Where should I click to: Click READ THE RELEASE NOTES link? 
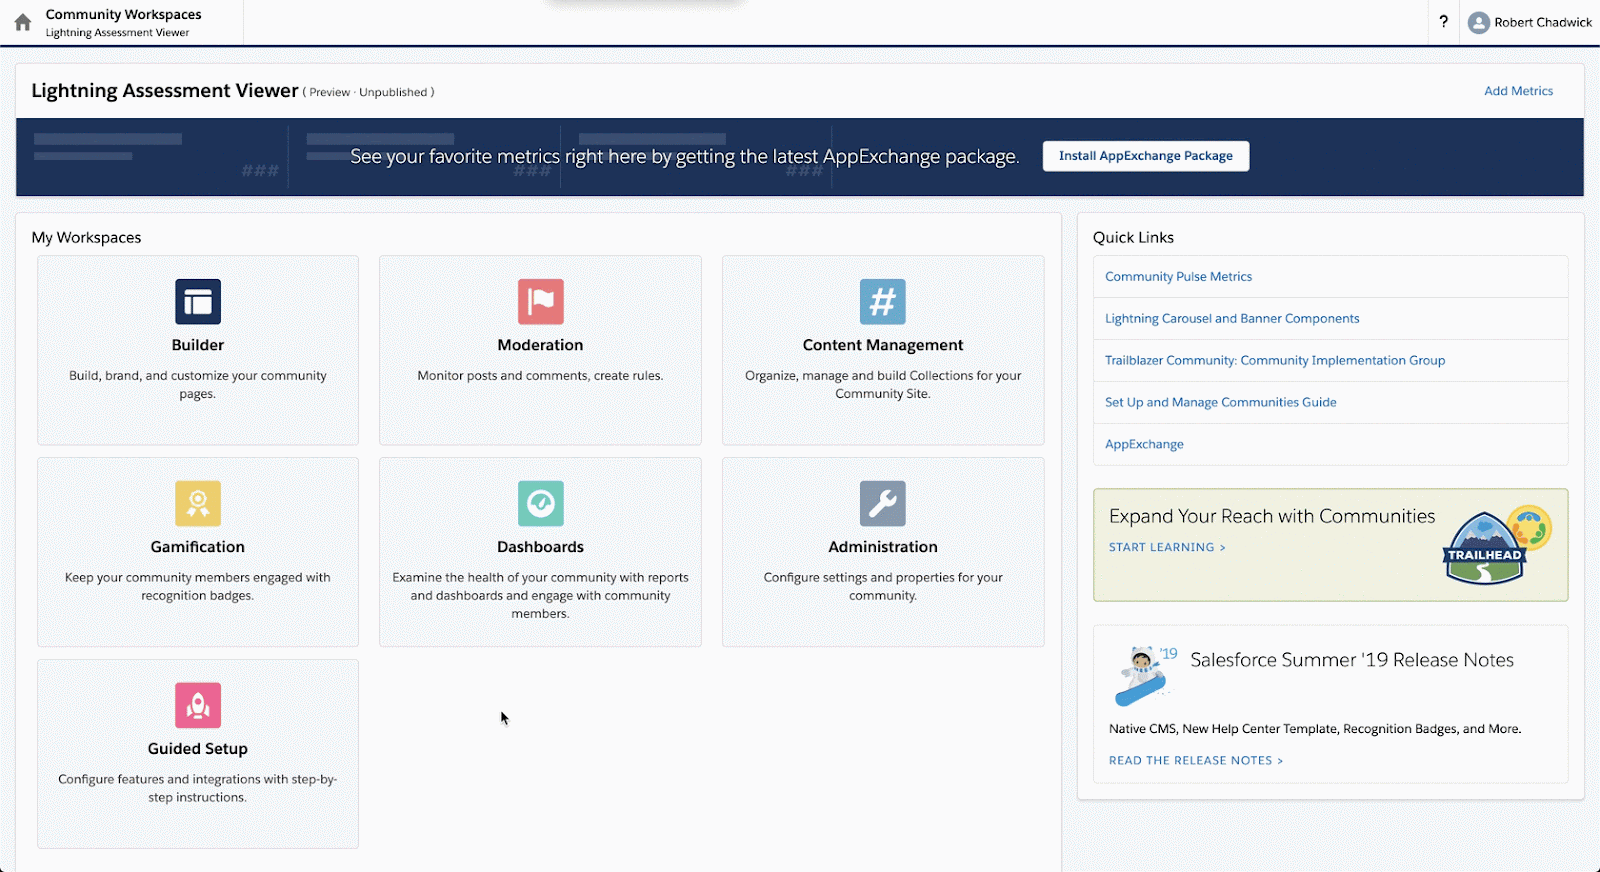click(x=1196, y=761)
